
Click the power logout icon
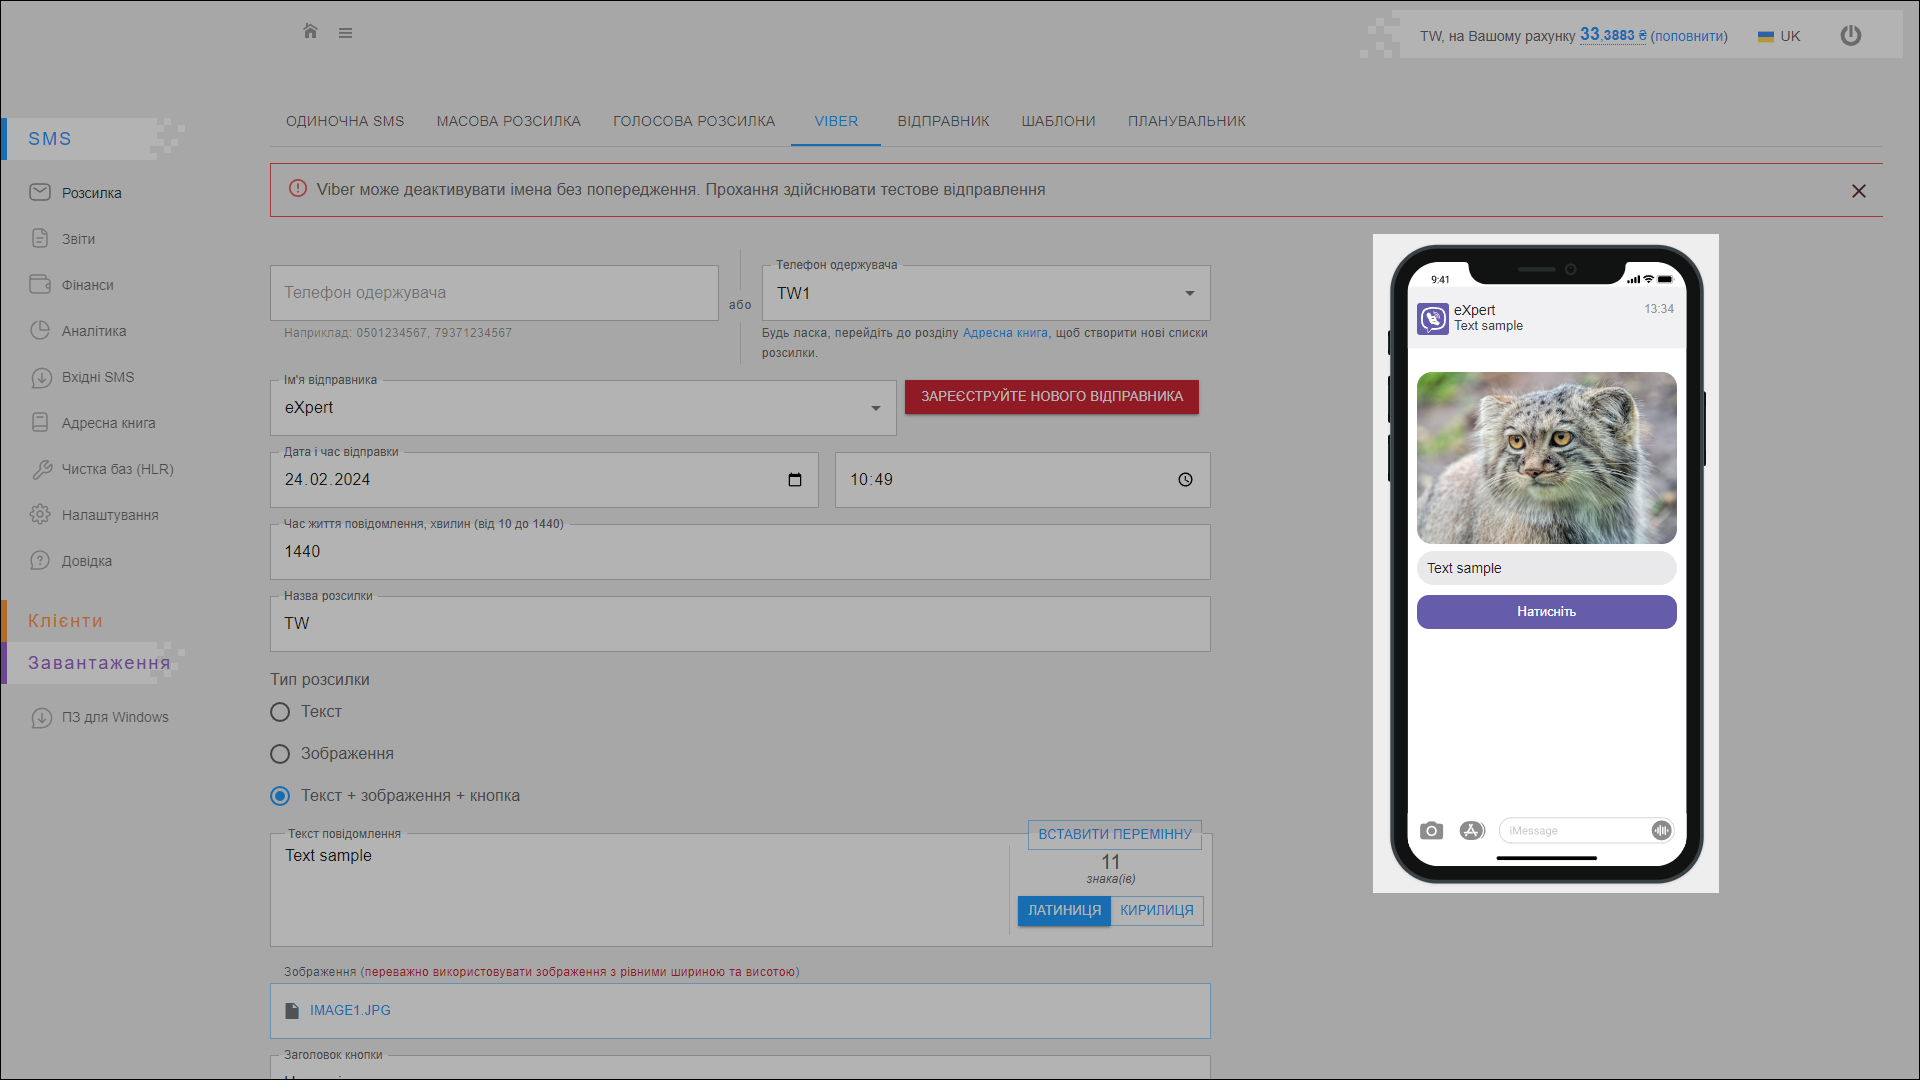(x=1850, y=35)
